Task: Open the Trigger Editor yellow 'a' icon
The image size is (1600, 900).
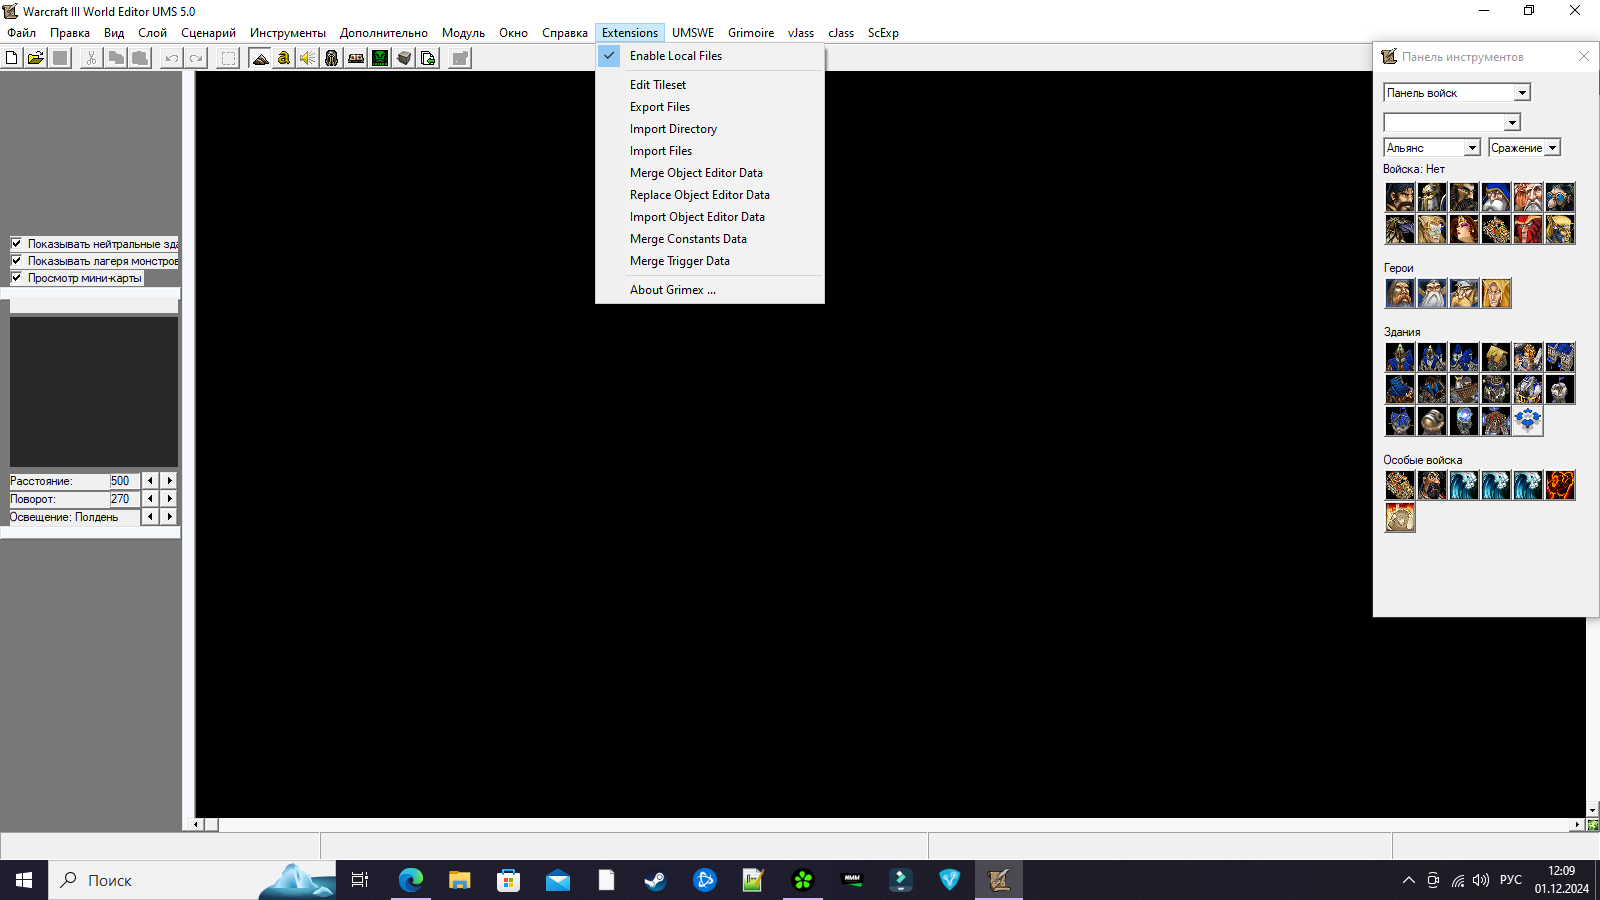Action: tap(284, 58)
